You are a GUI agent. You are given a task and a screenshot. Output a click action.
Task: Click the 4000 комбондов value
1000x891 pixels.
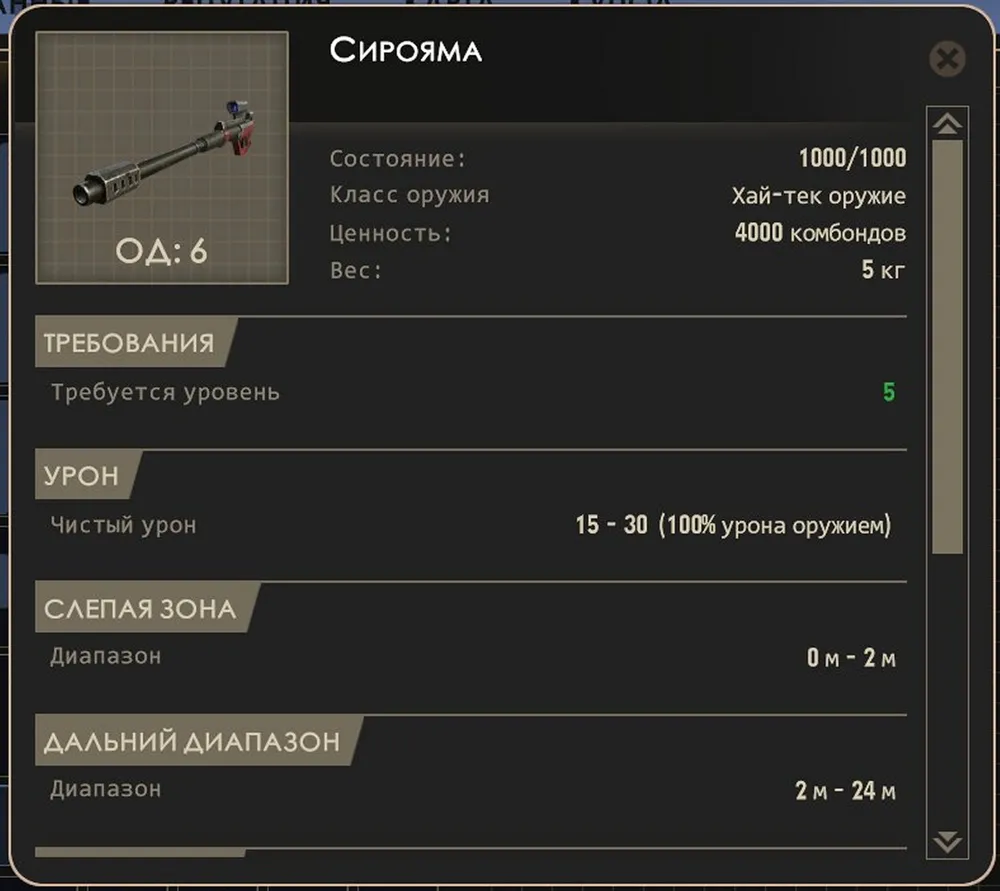[820, 233]
